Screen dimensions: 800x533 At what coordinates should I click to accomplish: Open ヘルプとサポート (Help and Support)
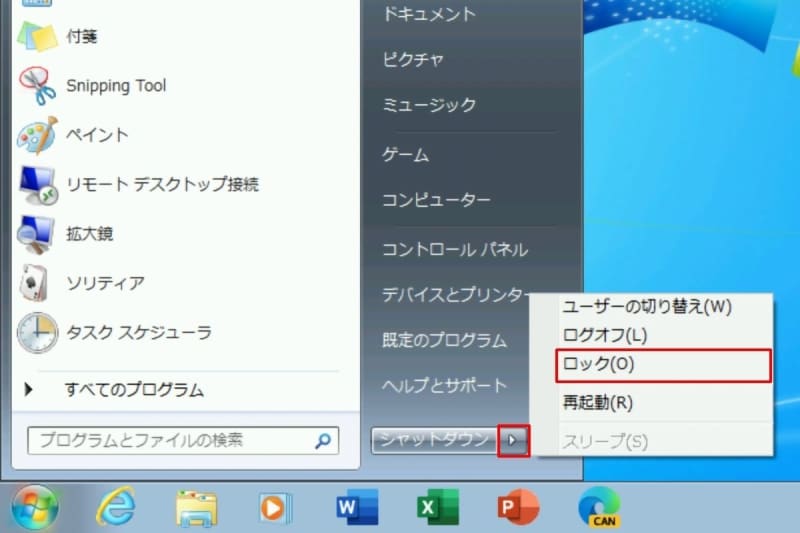tap(444, 386)
